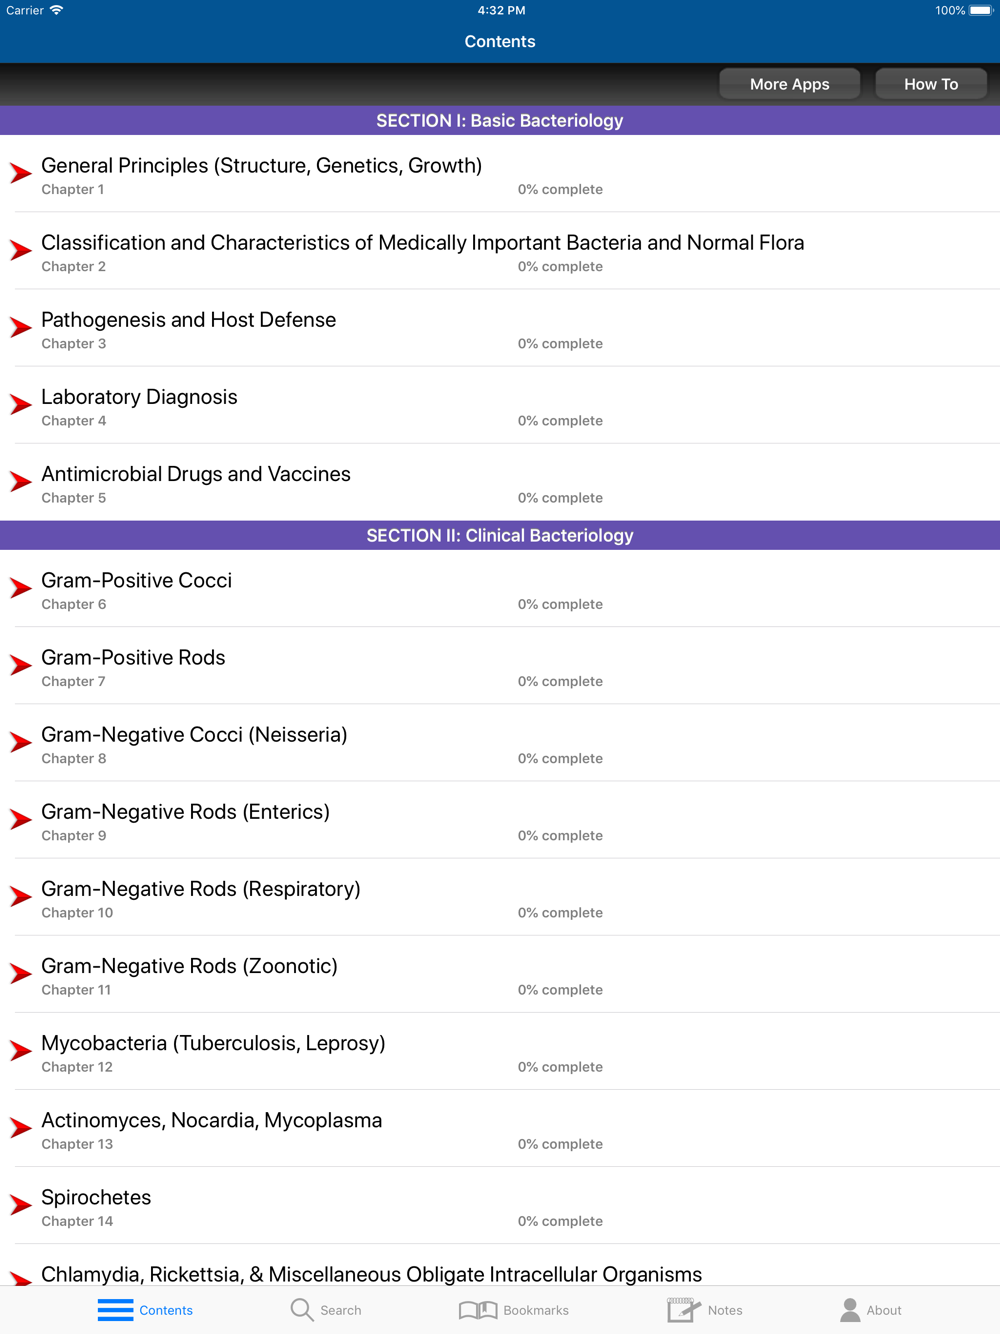
Task: Open the Notes notepad icon
Action: (683, 1309)
